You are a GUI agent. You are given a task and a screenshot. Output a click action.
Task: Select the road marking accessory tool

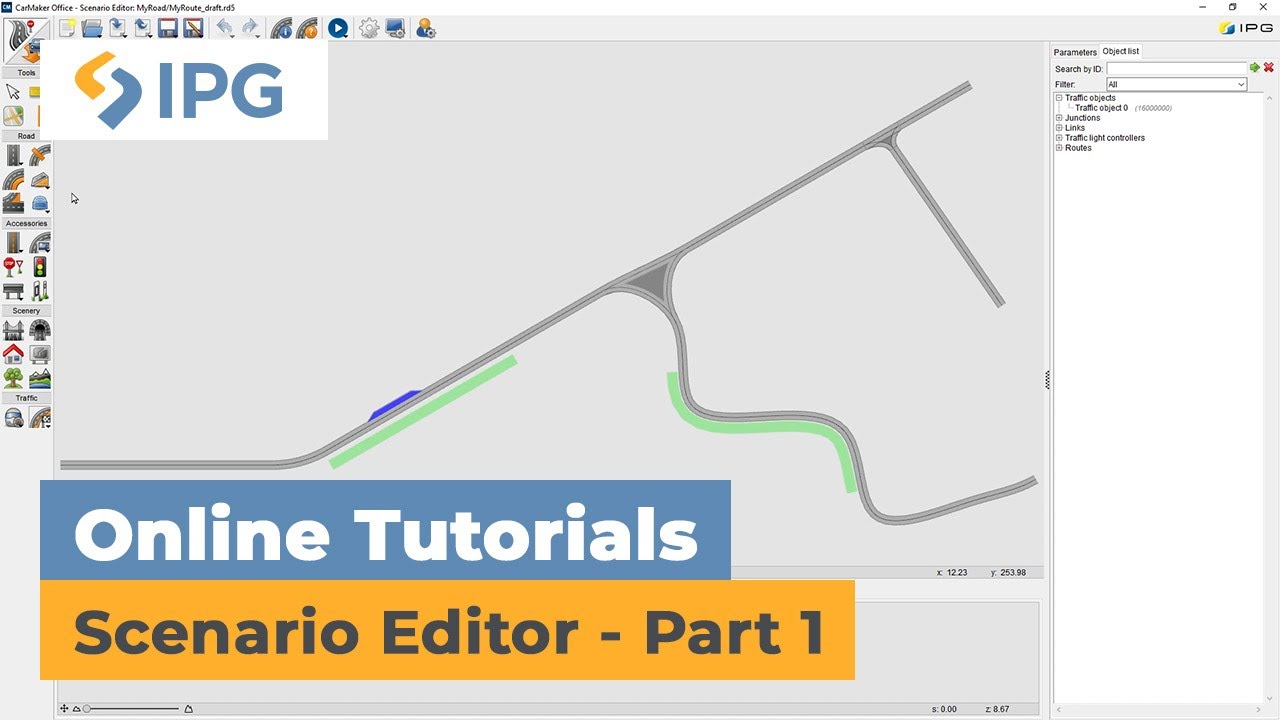(x=14, y=243)
